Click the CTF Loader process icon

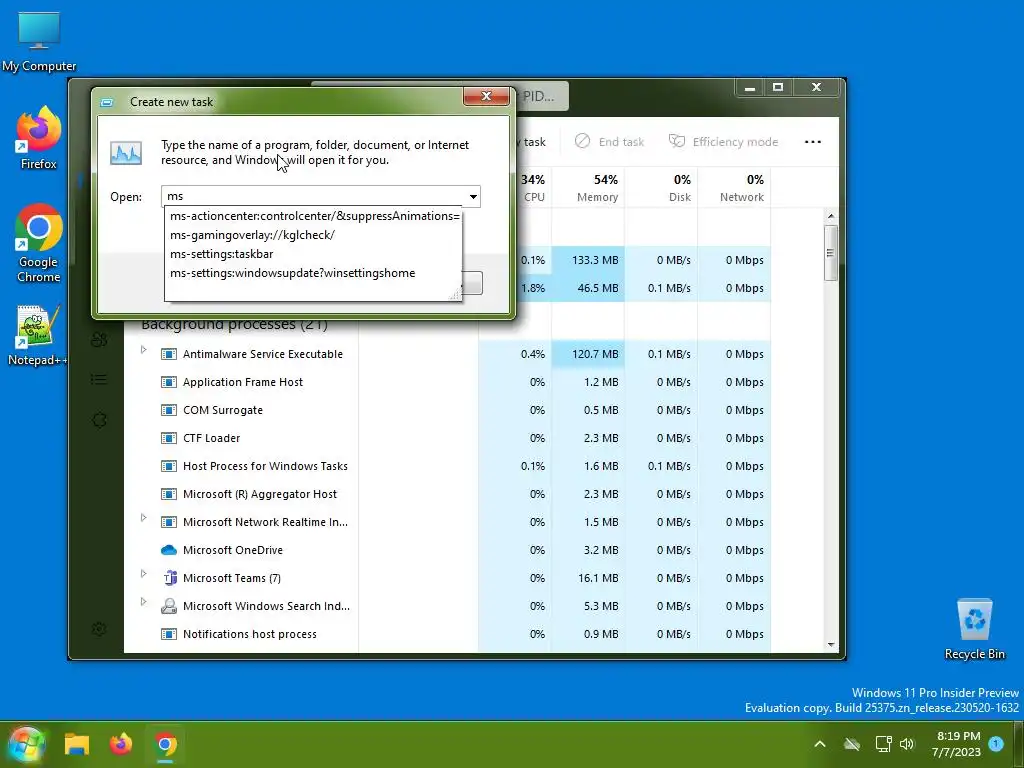(x=168, y=438)
